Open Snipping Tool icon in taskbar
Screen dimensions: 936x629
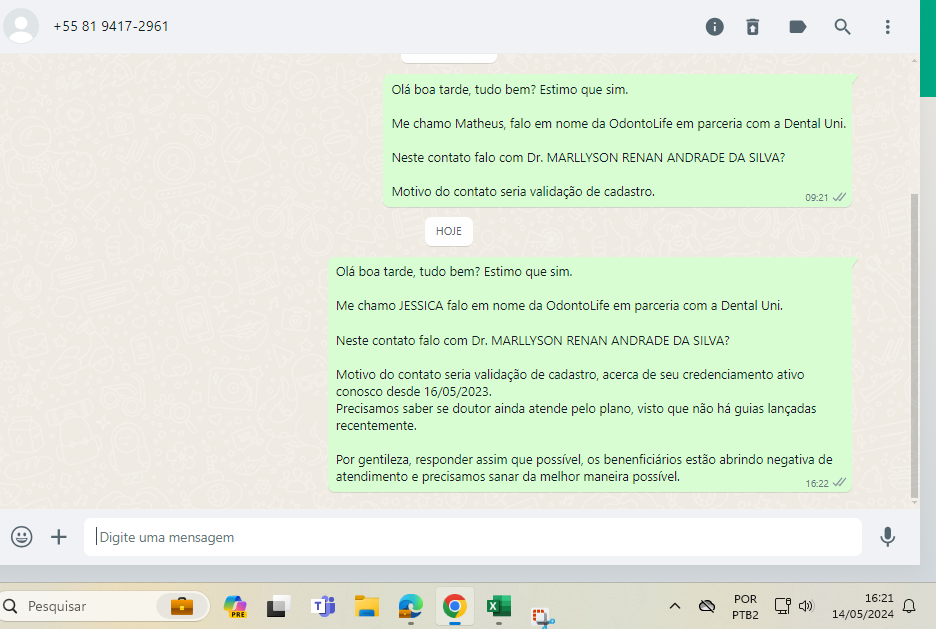[x=543, y=617]
